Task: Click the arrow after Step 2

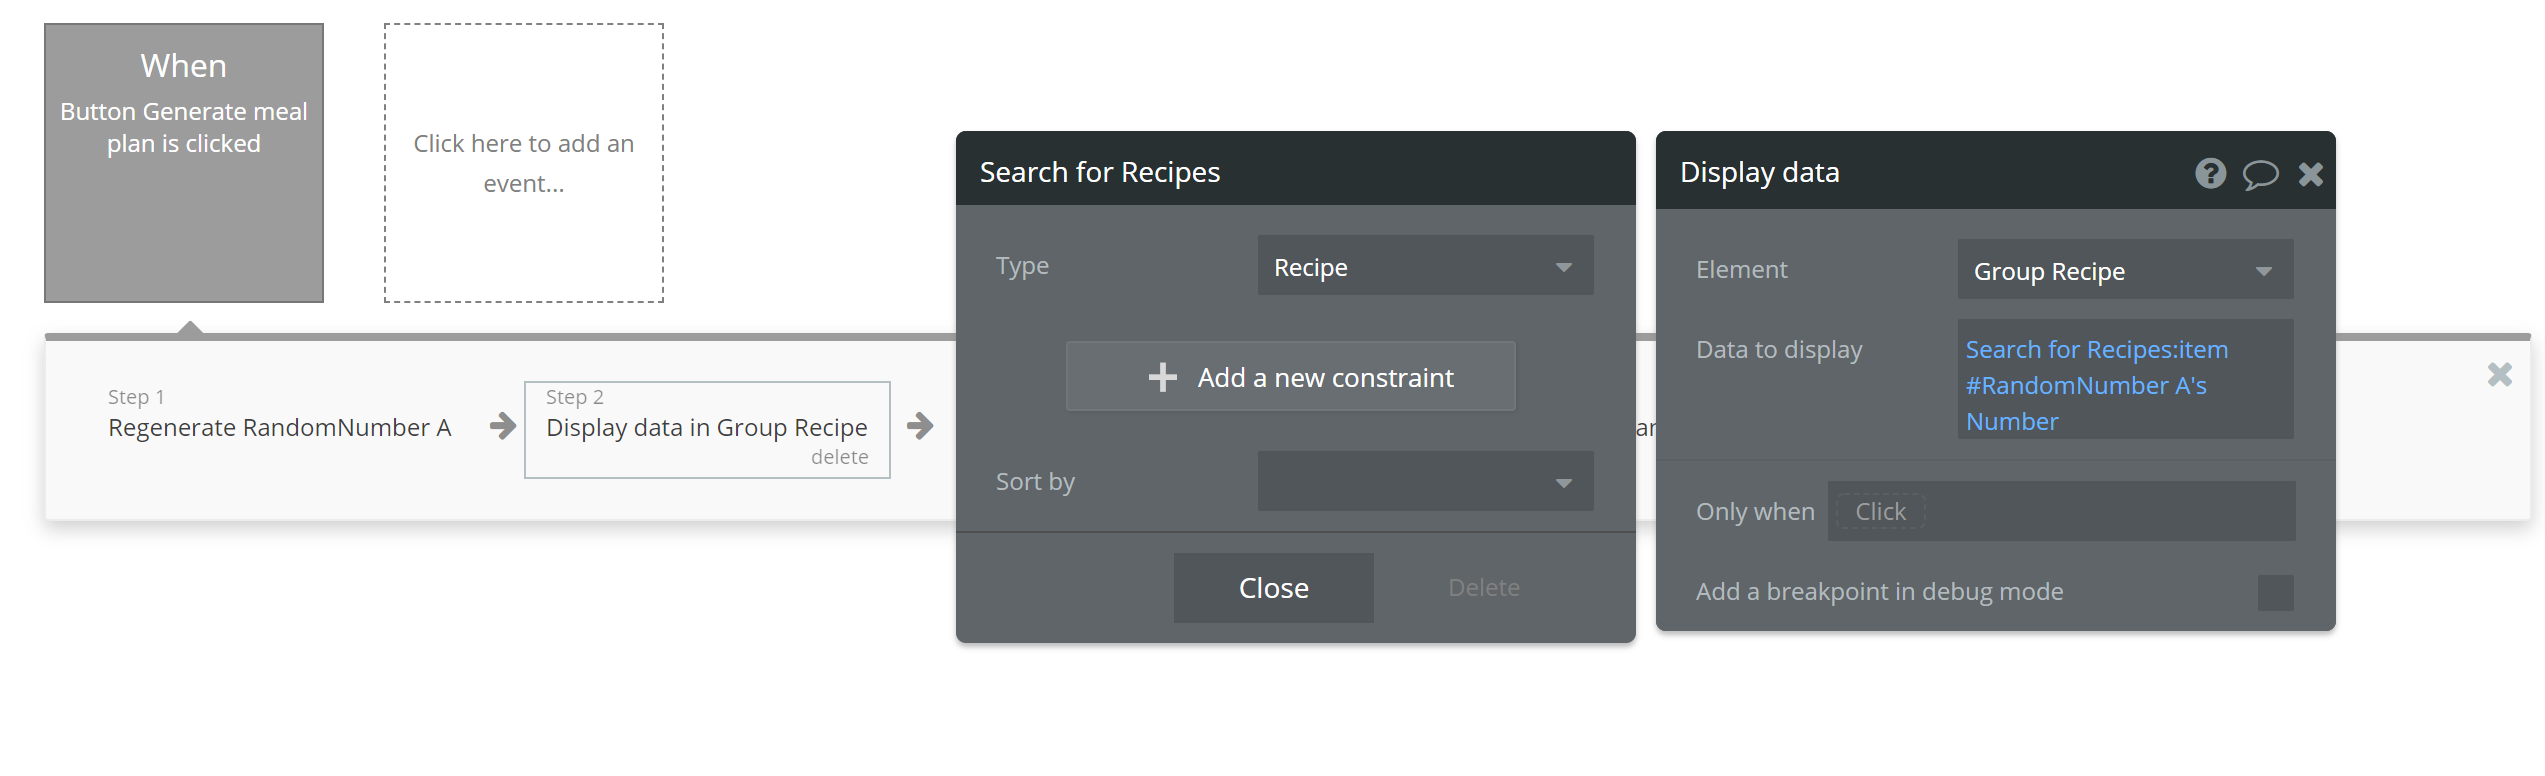Action: [920, 427]
